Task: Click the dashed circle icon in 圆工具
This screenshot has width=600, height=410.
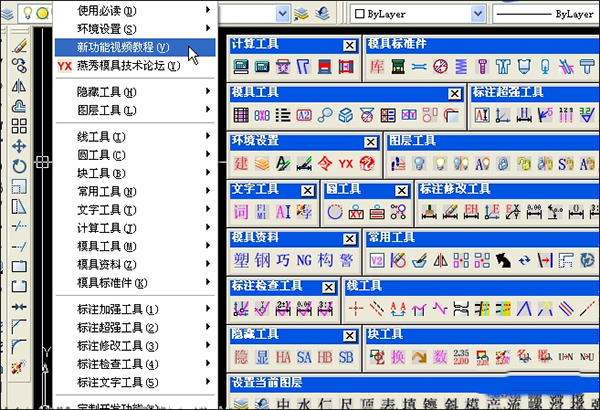Action: [x=335, y=212]
